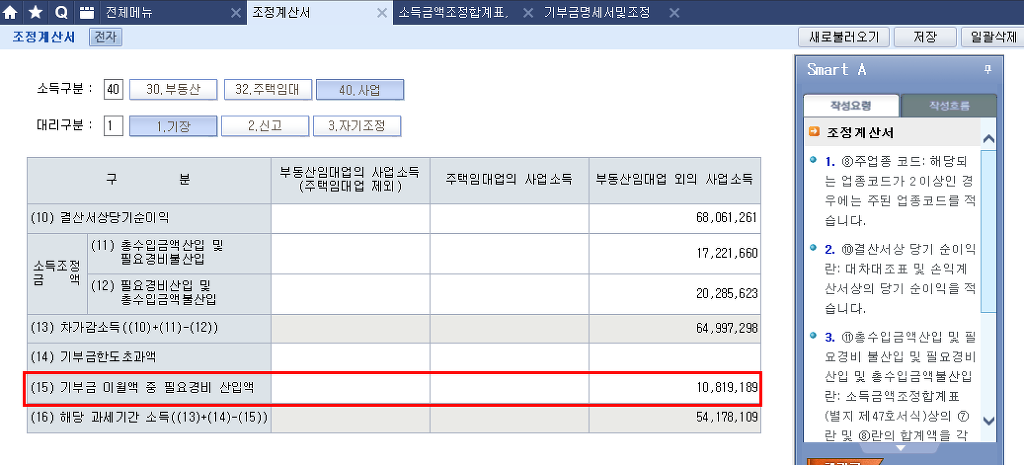Click the Smart A vertical scrollbar thumb
This screenshot has height=465, width=1024.
click(989, 233)
